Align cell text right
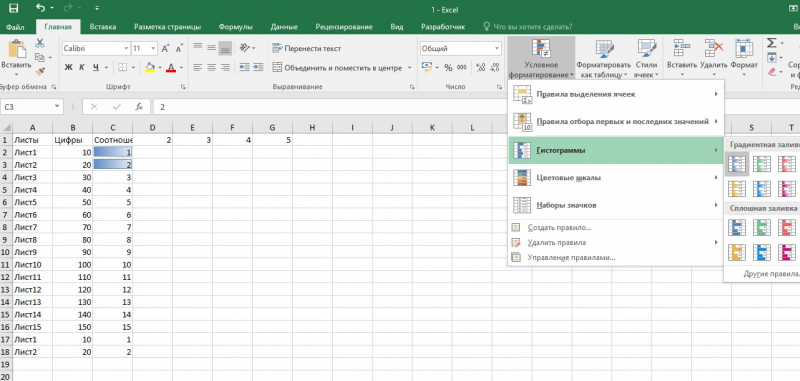800x381 pixels. click(225, 67)
